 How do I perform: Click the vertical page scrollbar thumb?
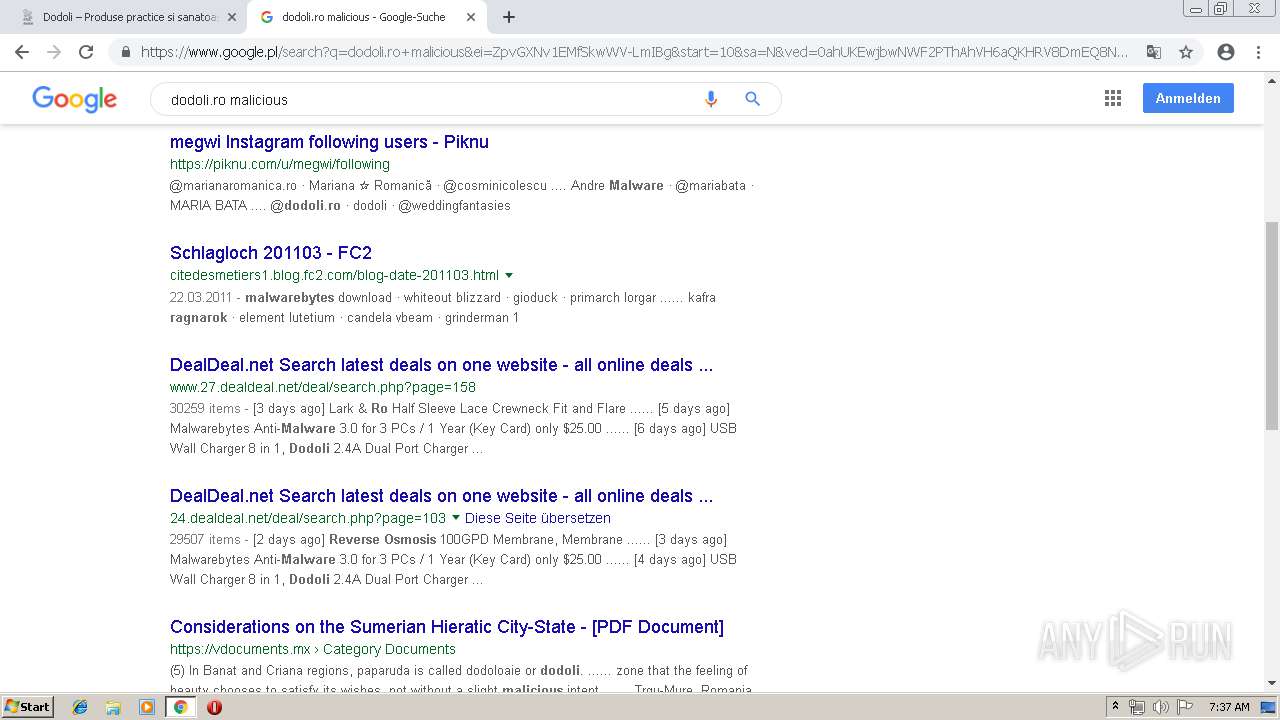[x=1272, y=325]
